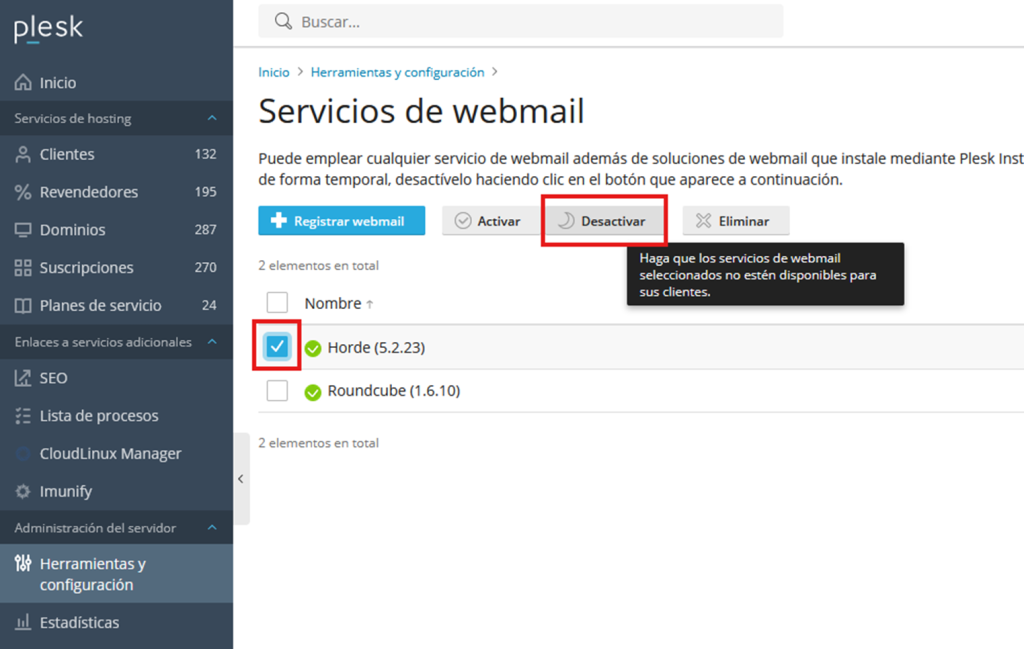The width and height of the screenshot is (1024, 649).
Task: Click the Herramientas y configuración sliders icon
Action: click(23, 563)
